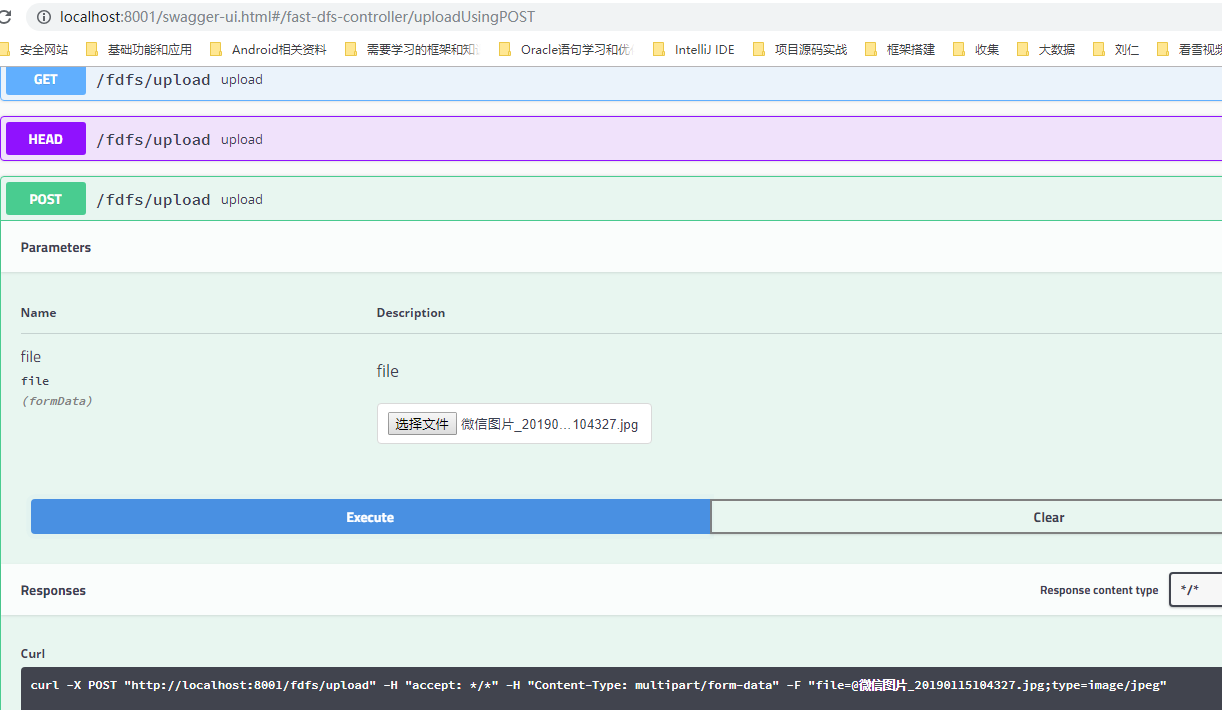Run the request with Execute button
This screenshot has width=1222, height=710.
click(x=370, y=517)
